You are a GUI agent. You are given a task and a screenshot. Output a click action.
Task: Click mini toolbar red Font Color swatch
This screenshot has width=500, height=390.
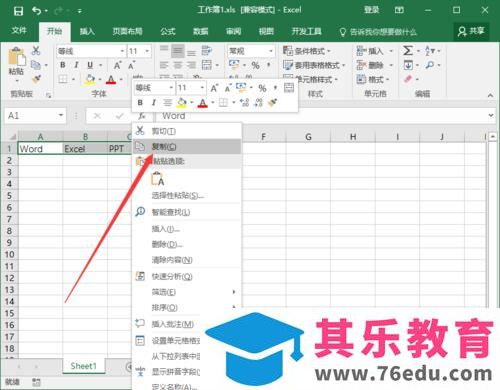point(202,103)
